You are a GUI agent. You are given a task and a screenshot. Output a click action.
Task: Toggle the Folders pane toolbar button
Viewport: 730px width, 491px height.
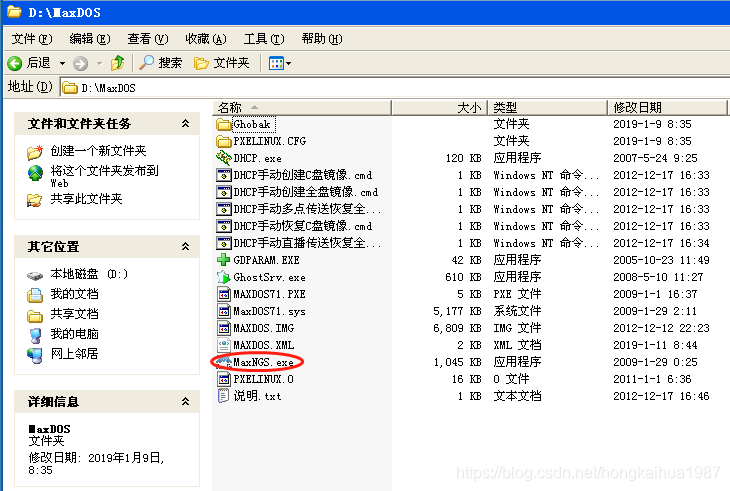[222, 63]
